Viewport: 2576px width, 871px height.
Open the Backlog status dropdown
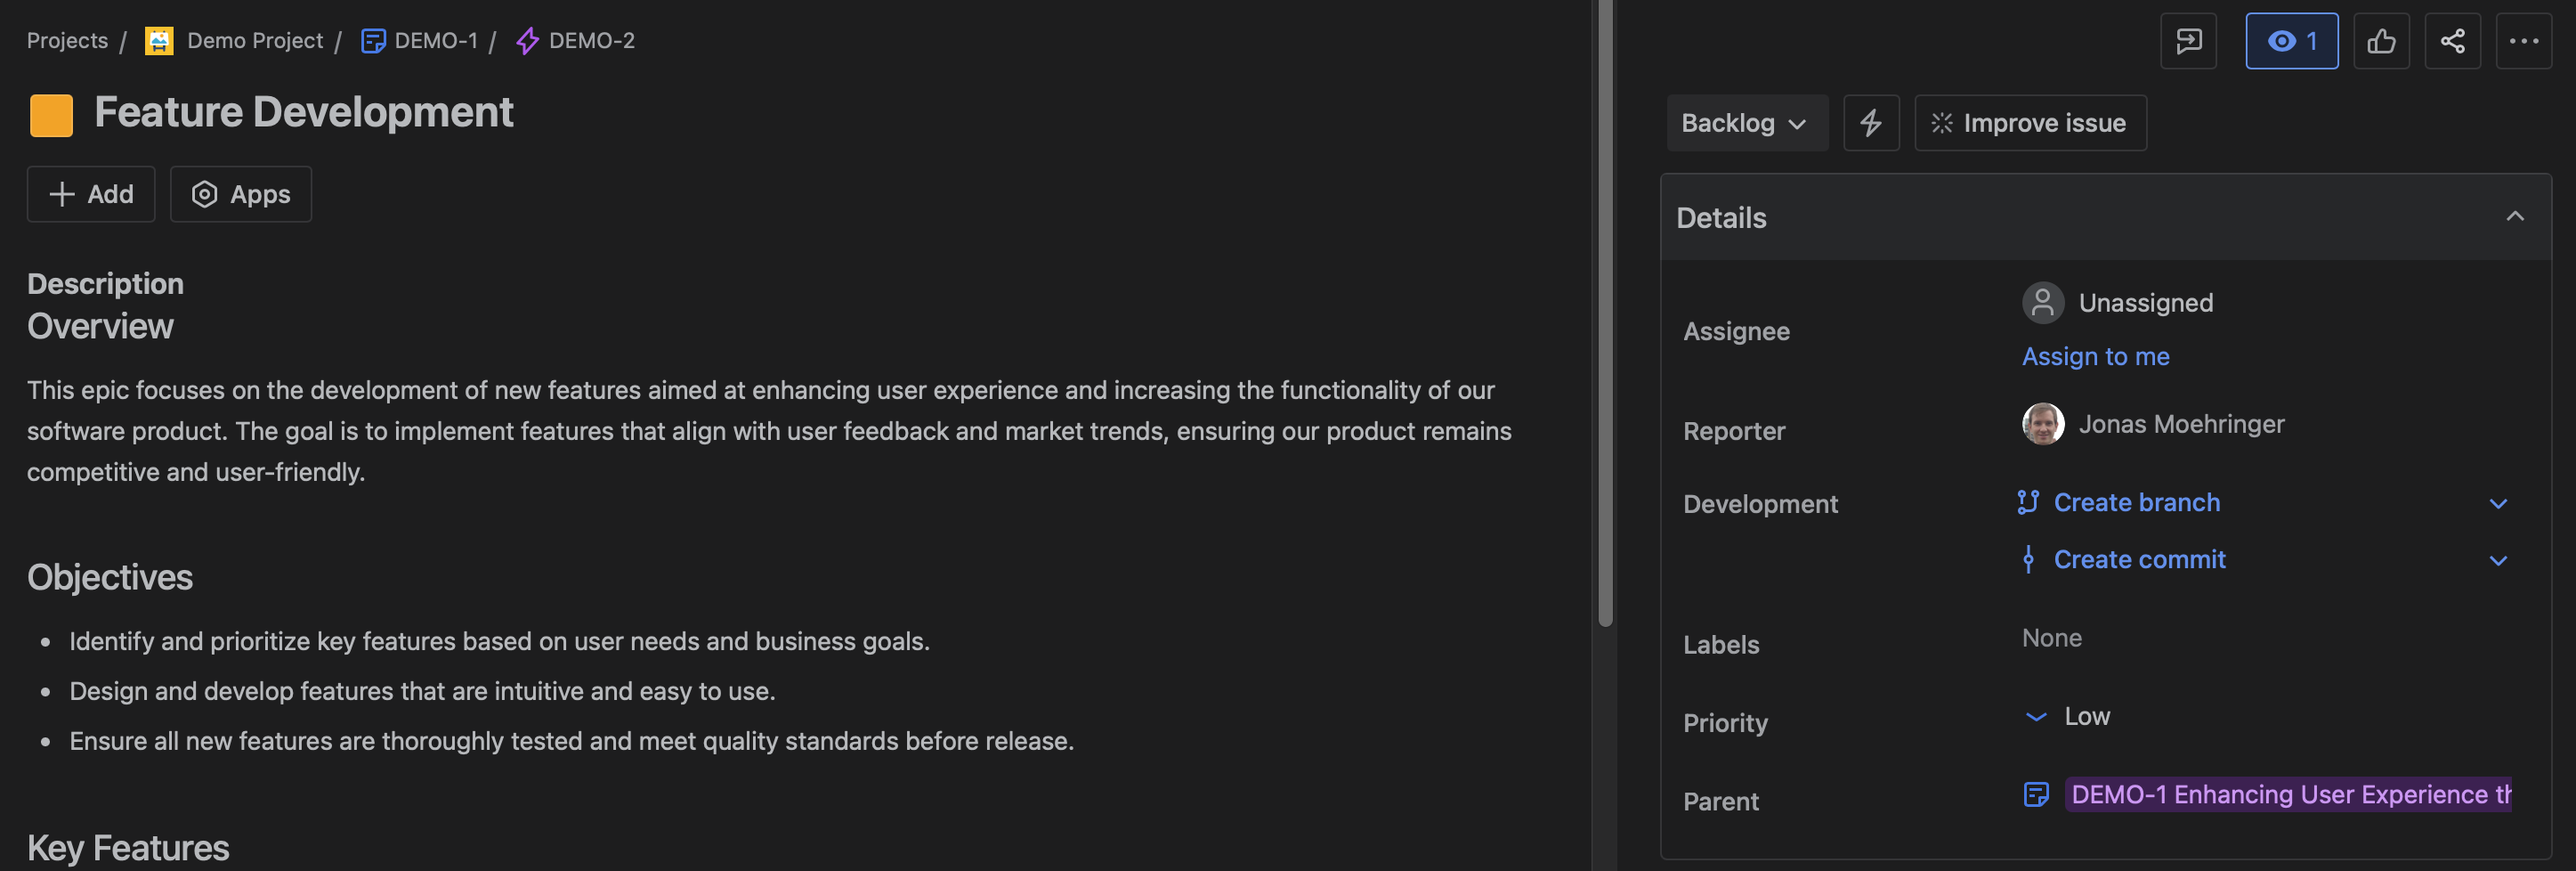1746,123
